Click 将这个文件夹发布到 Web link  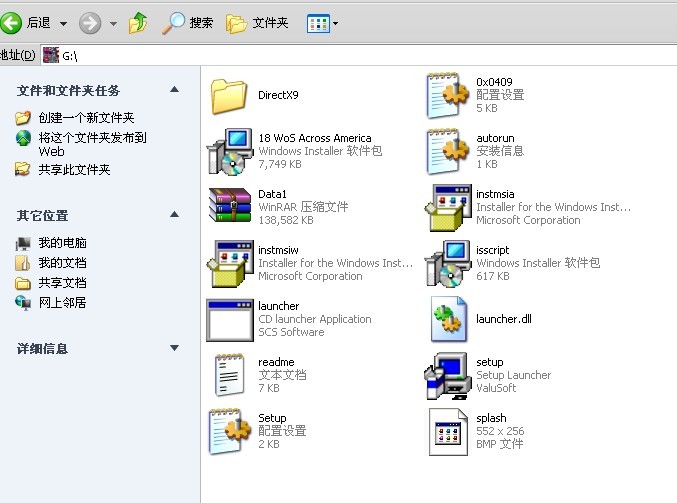pyautogui.click(x=92, y=144)
